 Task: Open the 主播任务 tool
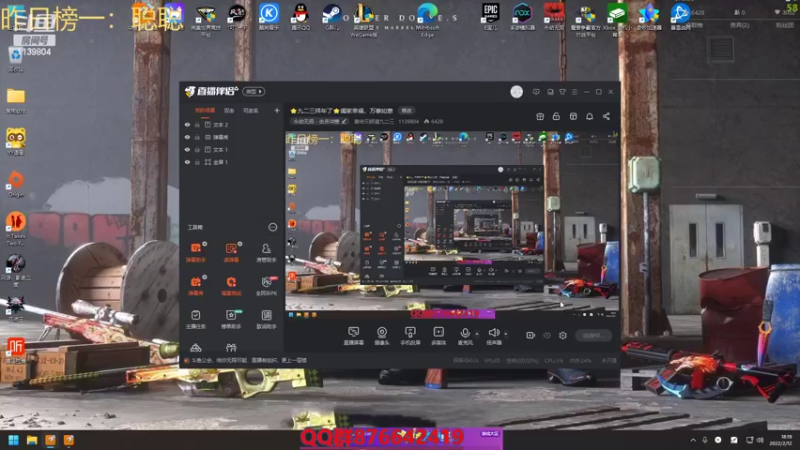pos(196,319)
